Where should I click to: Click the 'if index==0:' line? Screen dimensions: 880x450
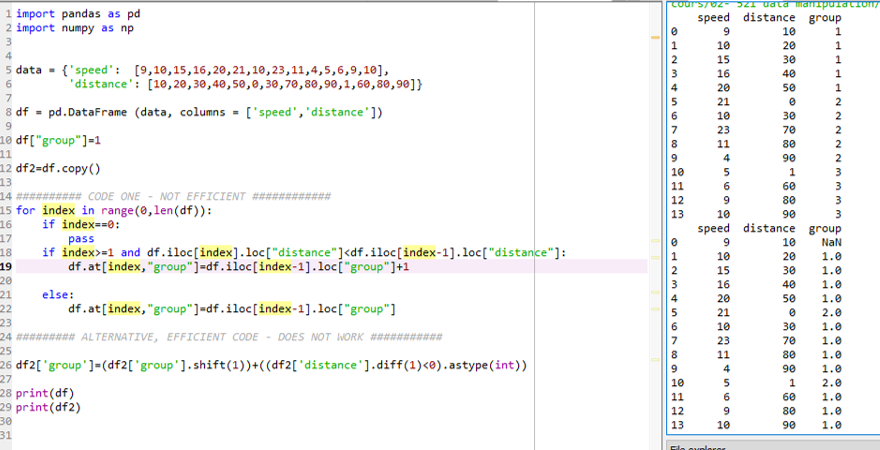[81, 224]
